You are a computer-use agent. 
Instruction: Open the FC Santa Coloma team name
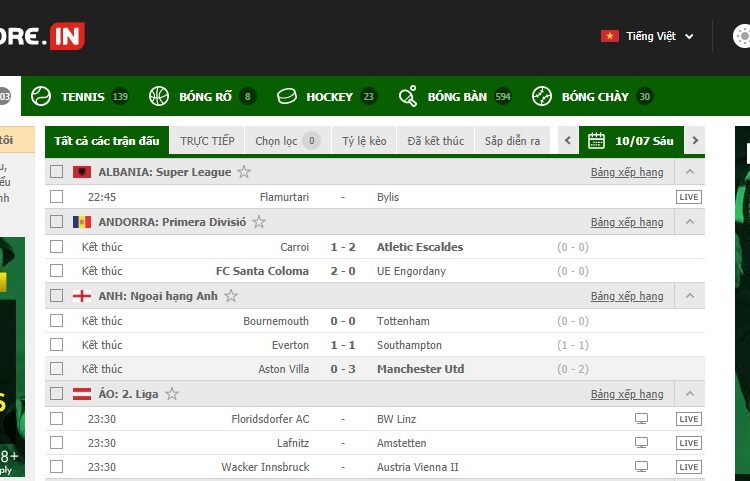pos(262,271)
